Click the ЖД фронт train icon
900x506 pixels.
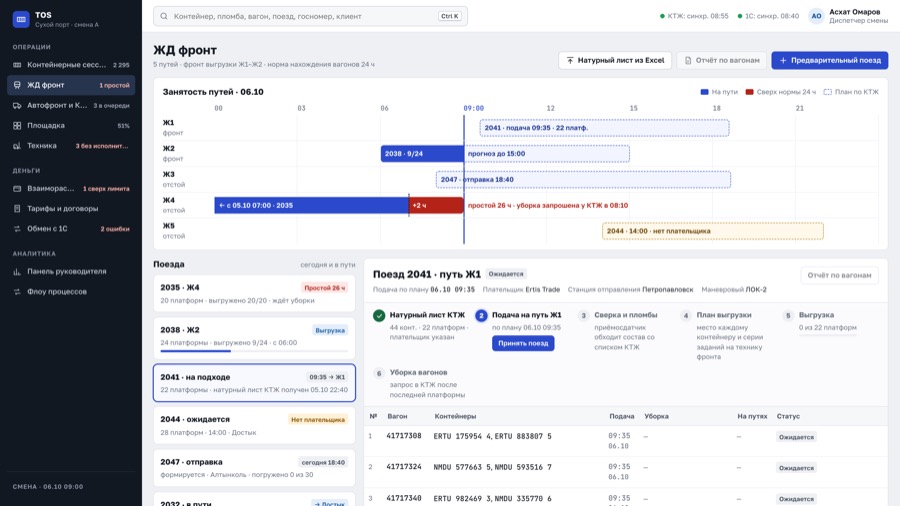click(x=17, y=85)
